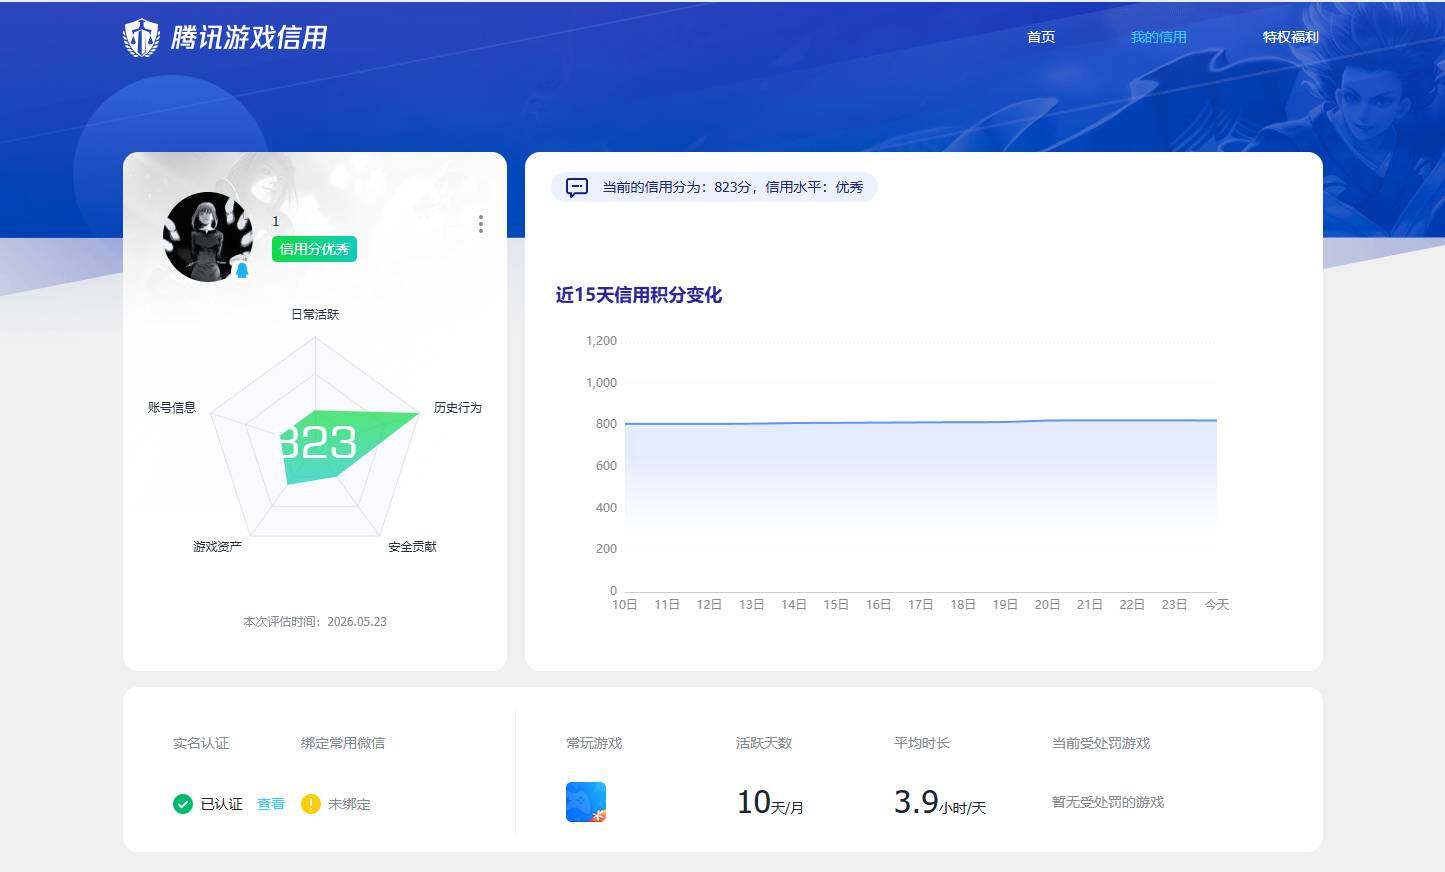The image size is (1445, 872).
Task: Click the 800 y-axis value
Action: point(606,424)
